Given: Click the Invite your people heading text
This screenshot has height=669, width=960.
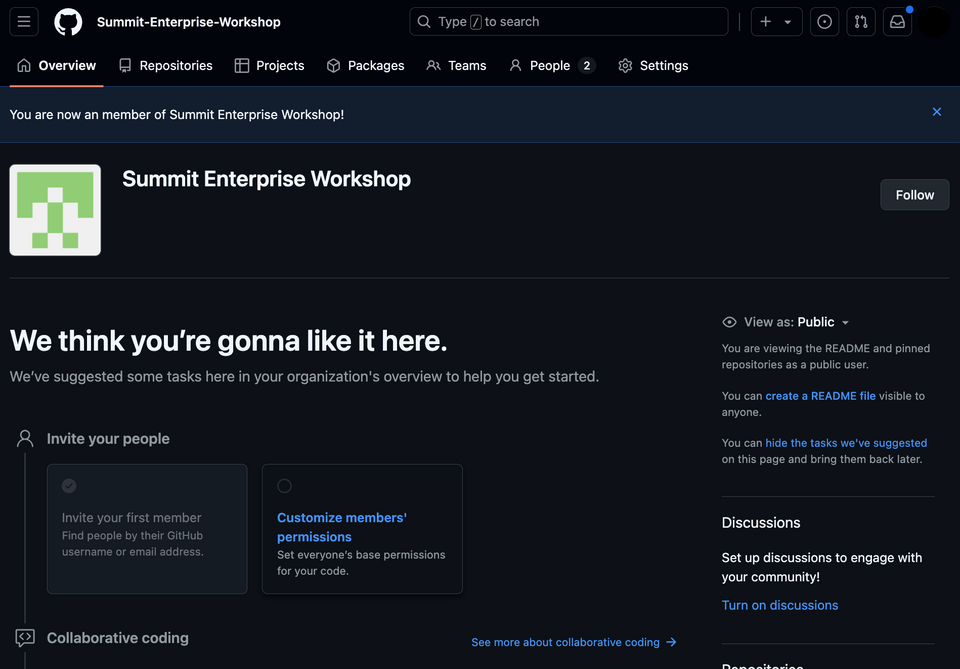Looking at the screenshot, I should [x=108, y=439].
